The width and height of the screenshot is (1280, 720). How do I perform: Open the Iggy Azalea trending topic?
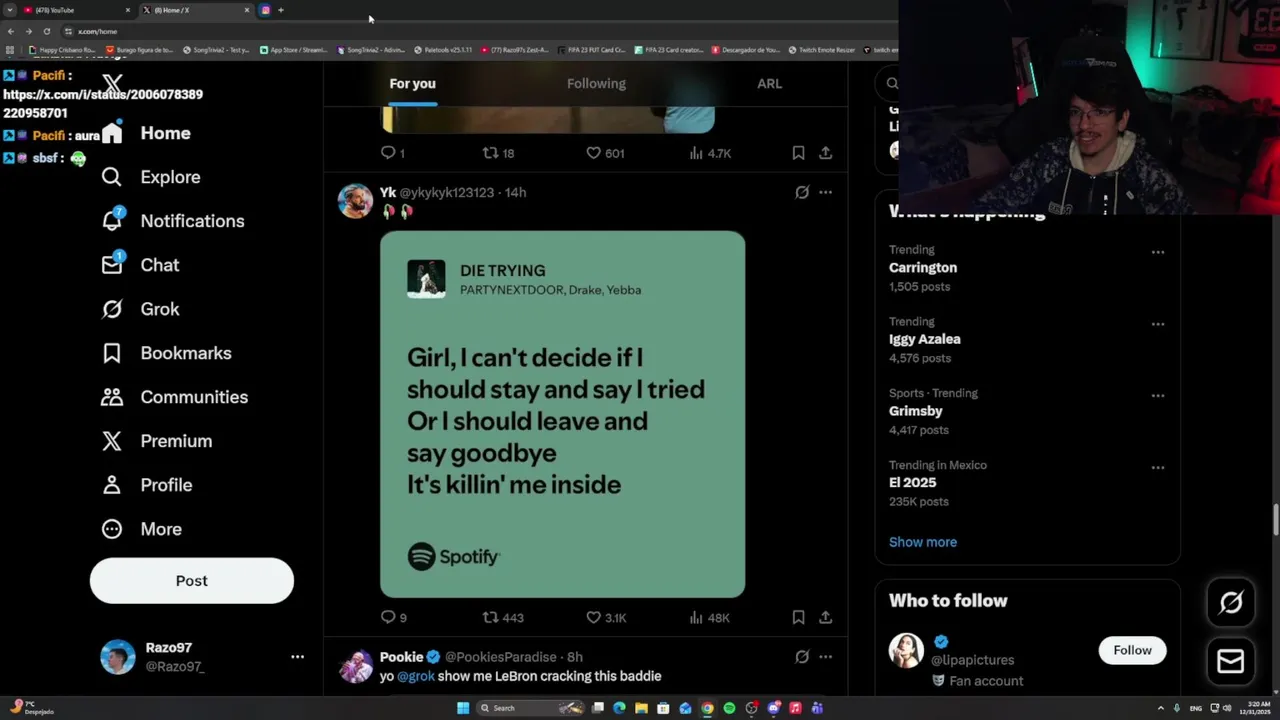coord(925,339)
